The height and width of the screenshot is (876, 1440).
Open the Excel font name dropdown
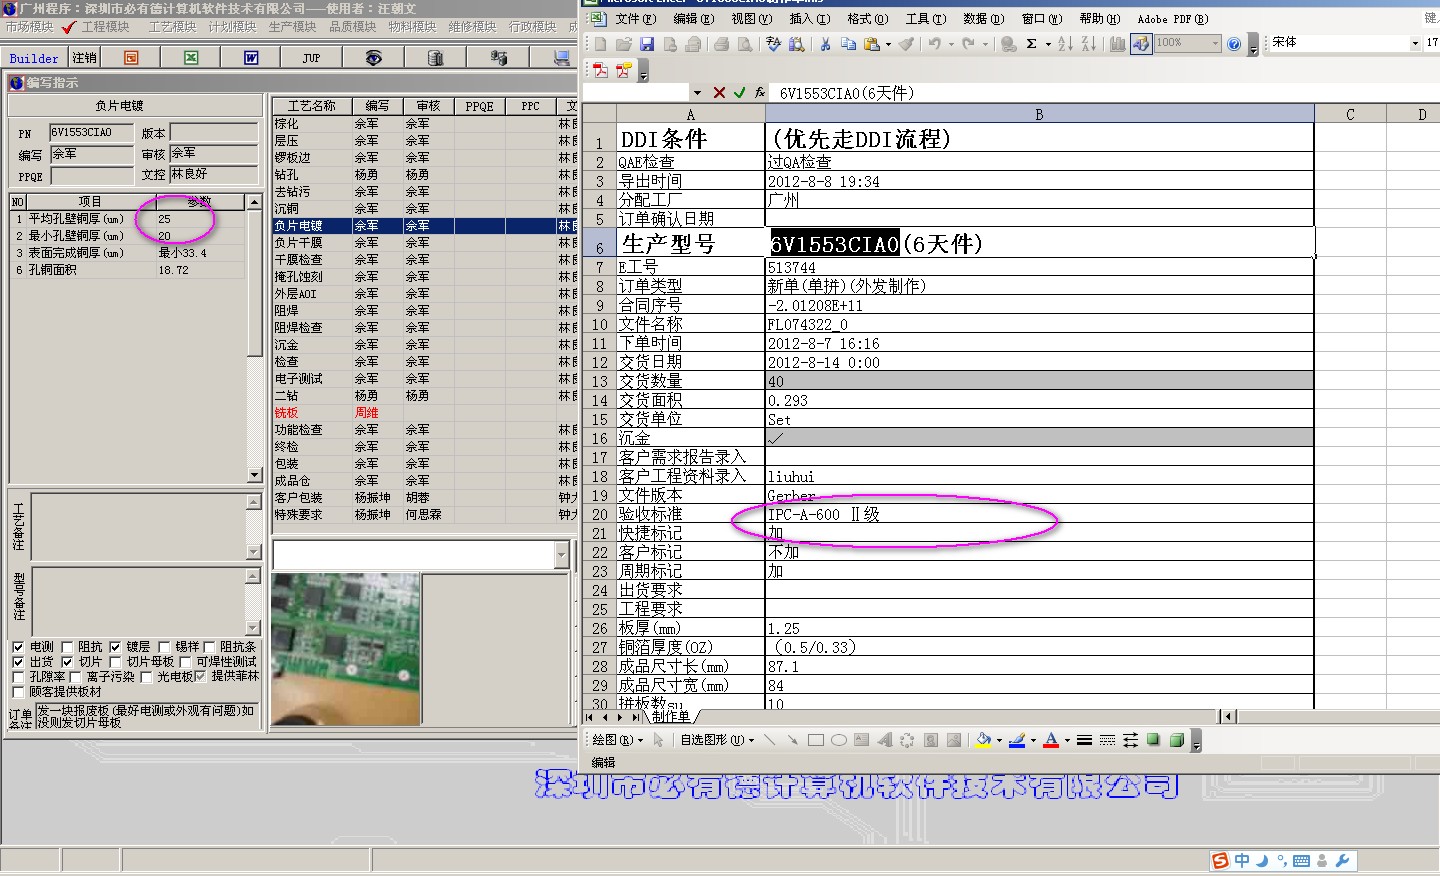1415,43
